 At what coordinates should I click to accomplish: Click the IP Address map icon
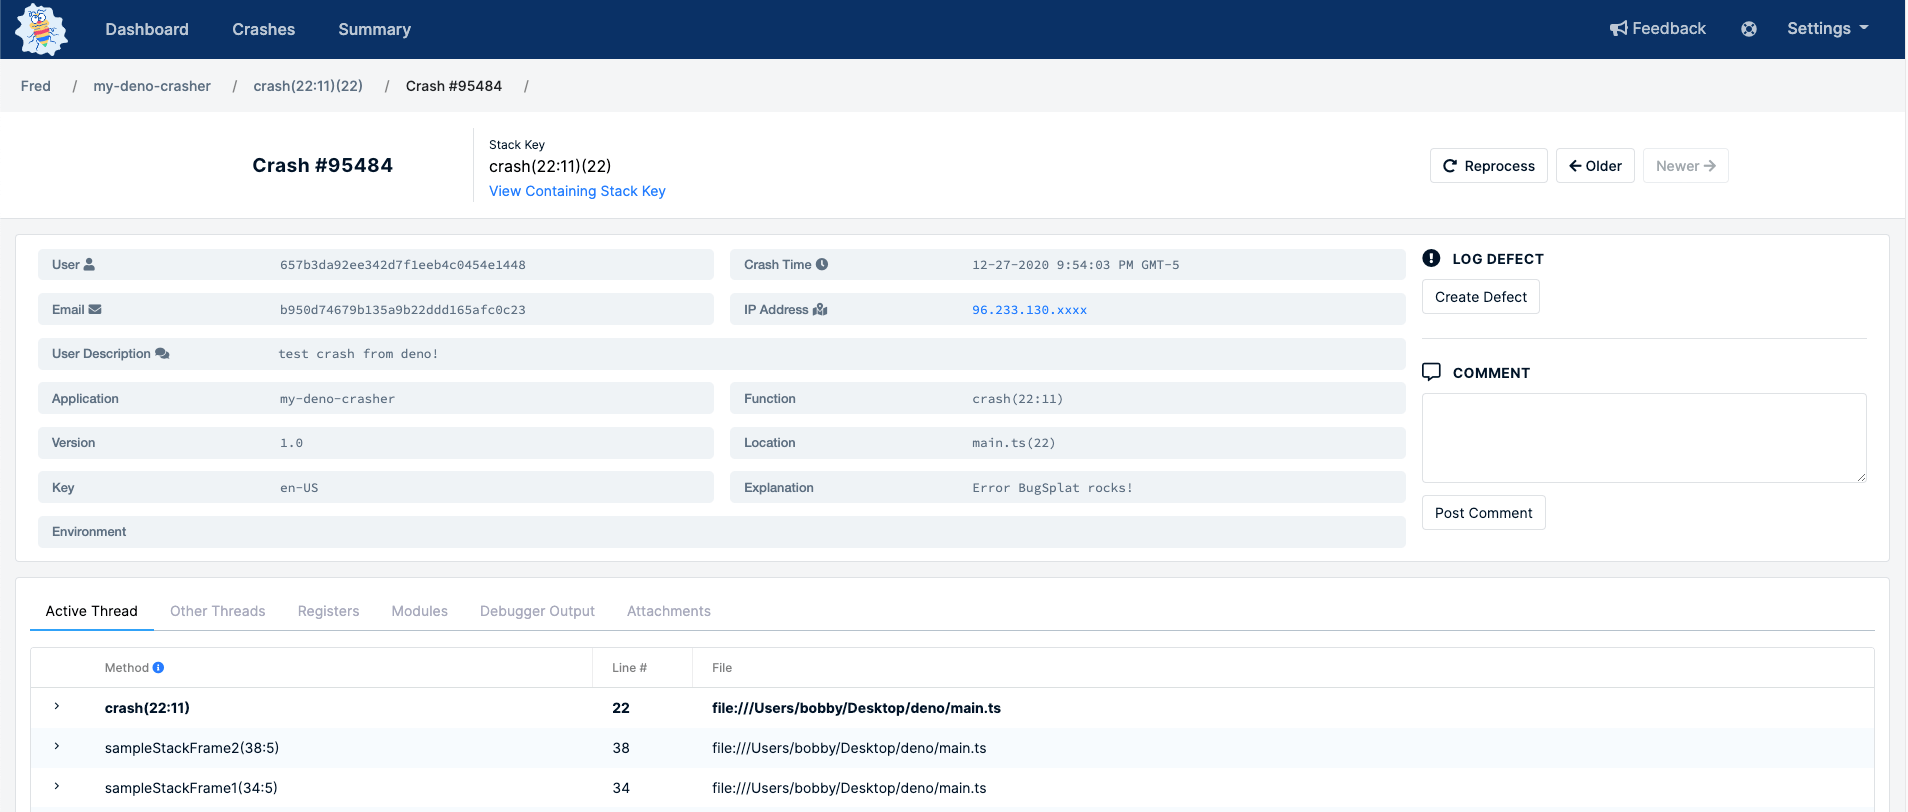tap(820, 309)
